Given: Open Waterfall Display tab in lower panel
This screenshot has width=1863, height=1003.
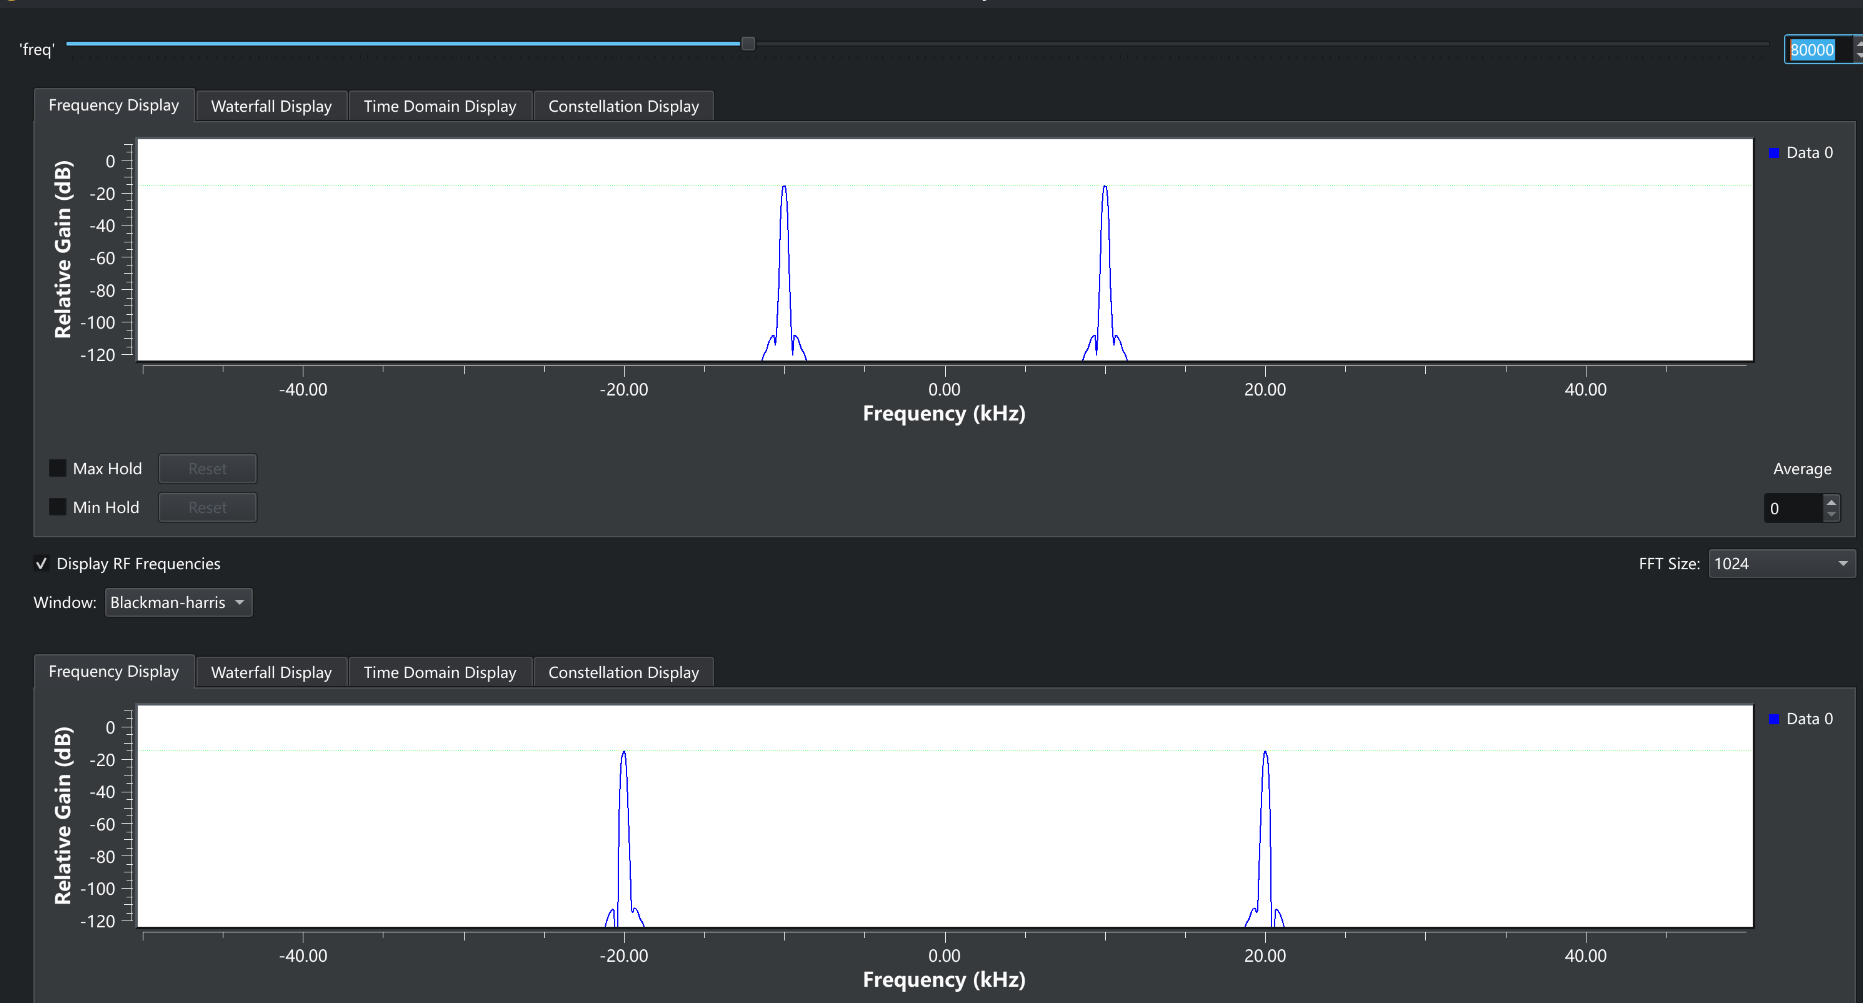Looking at the screenshot, I should point(271,672).
